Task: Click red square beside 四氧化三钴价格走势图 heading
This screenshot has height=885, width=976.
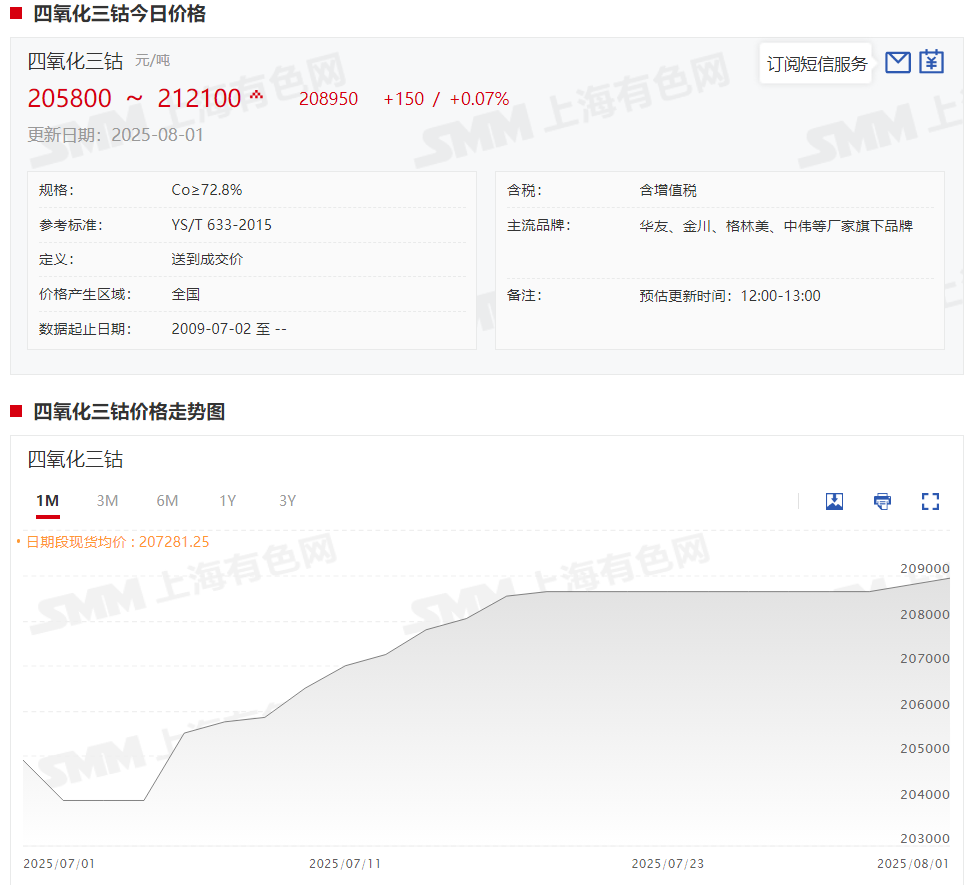Action: (16, 411)
